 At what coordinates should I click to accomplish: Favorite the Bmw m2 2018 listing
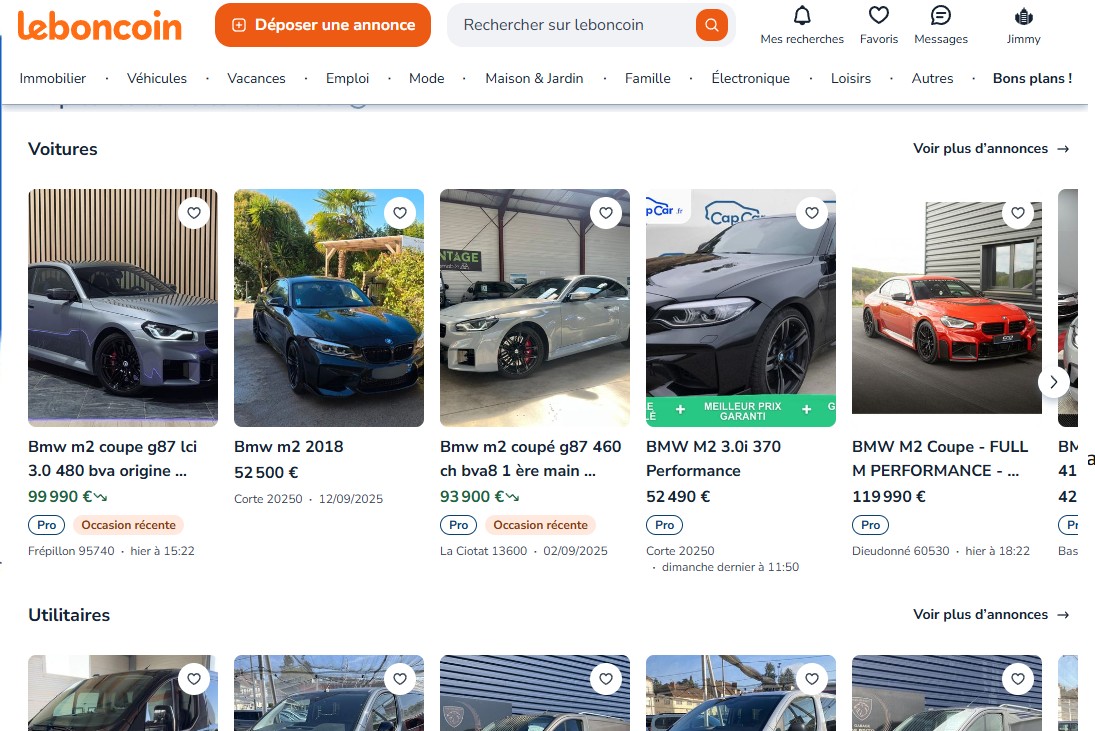(399, 213)
